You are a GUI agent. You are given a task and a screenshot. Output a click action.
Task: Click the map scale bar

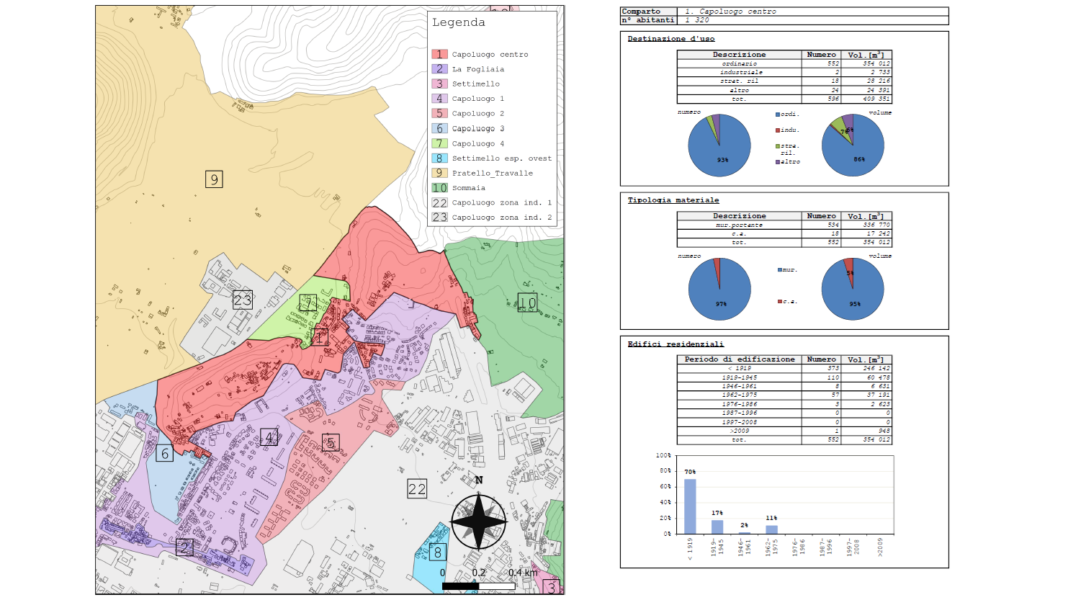click(480, 584)
